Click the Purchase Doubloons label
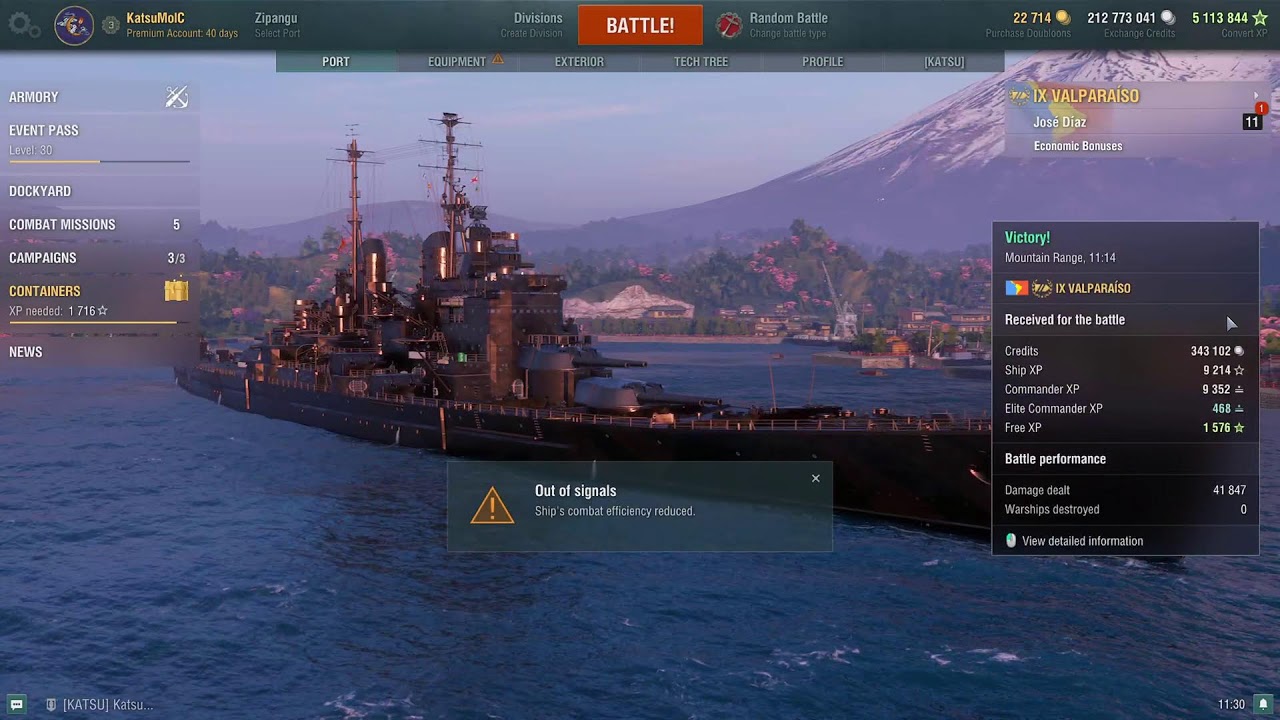 coord(1028,33)
